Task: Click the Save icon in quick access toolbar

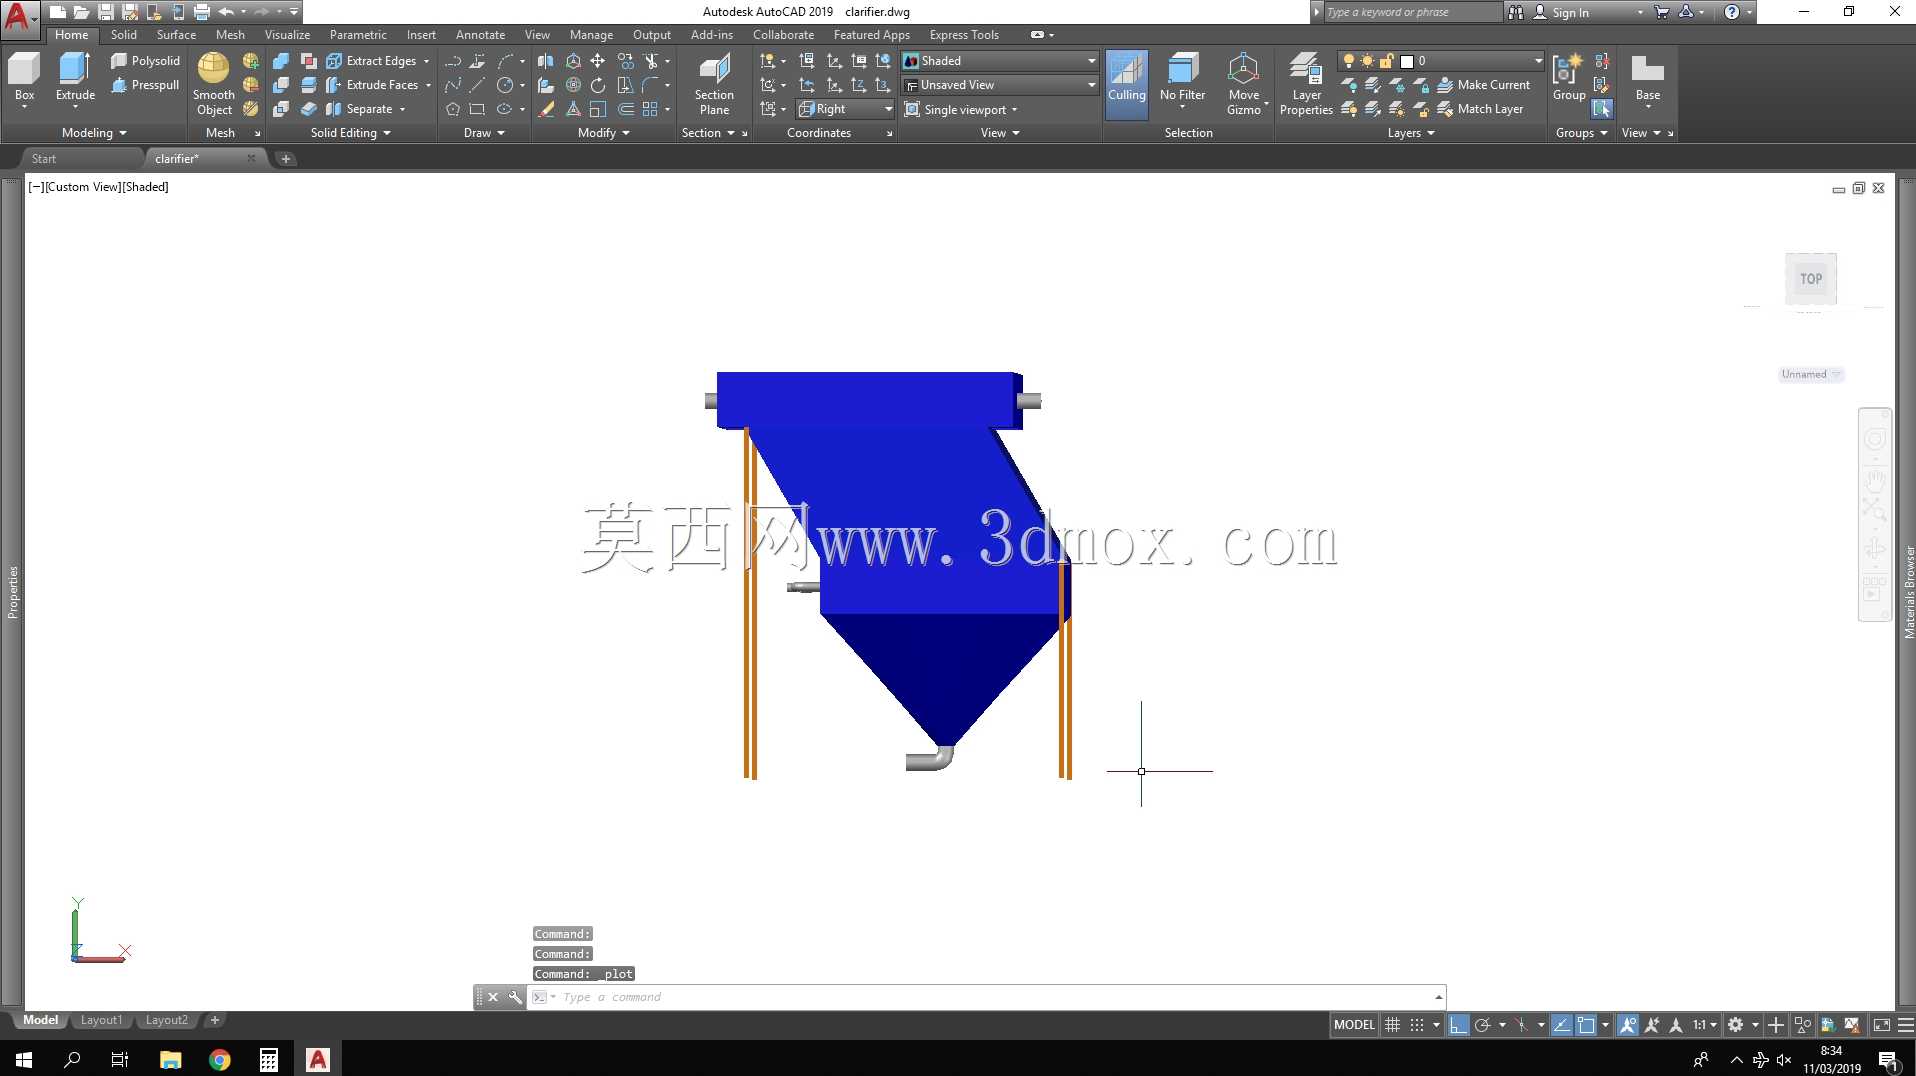Action: point(106,12)
